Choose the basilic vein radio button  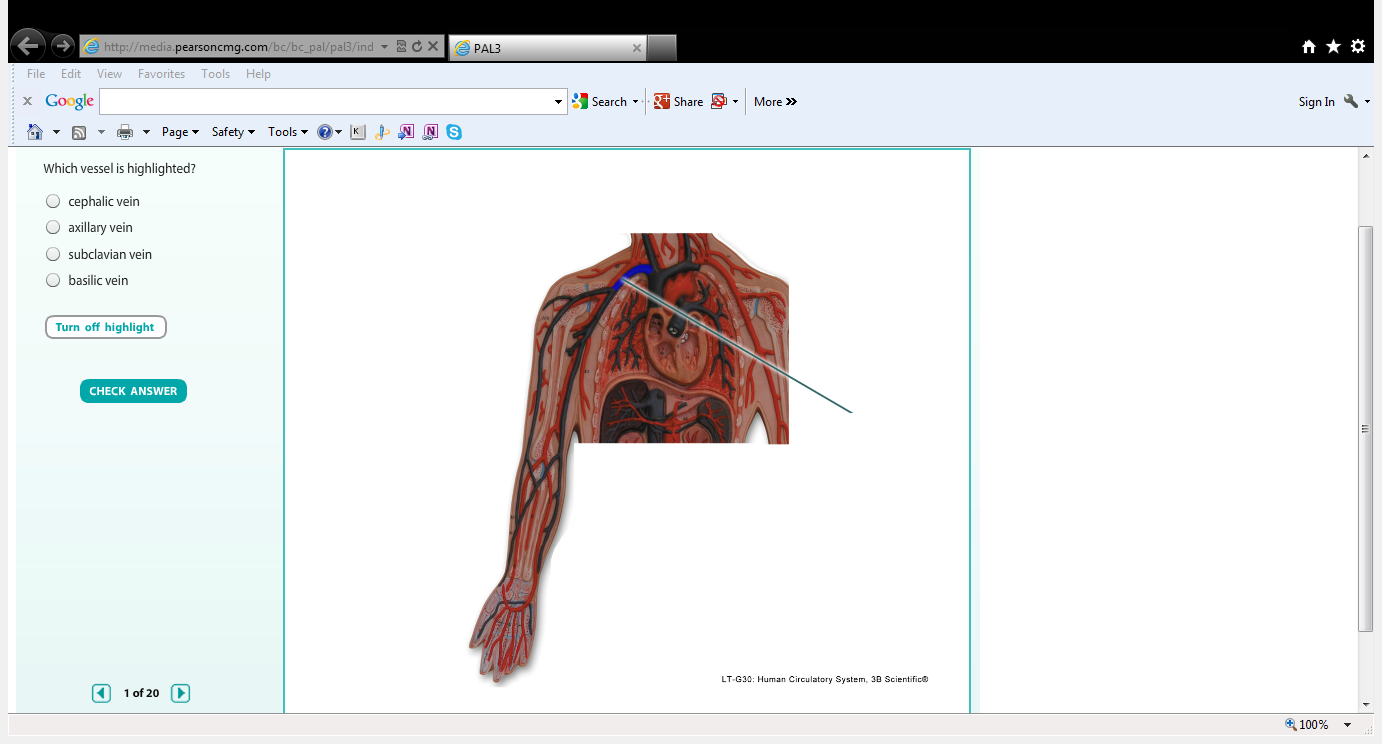click(54, 280)
